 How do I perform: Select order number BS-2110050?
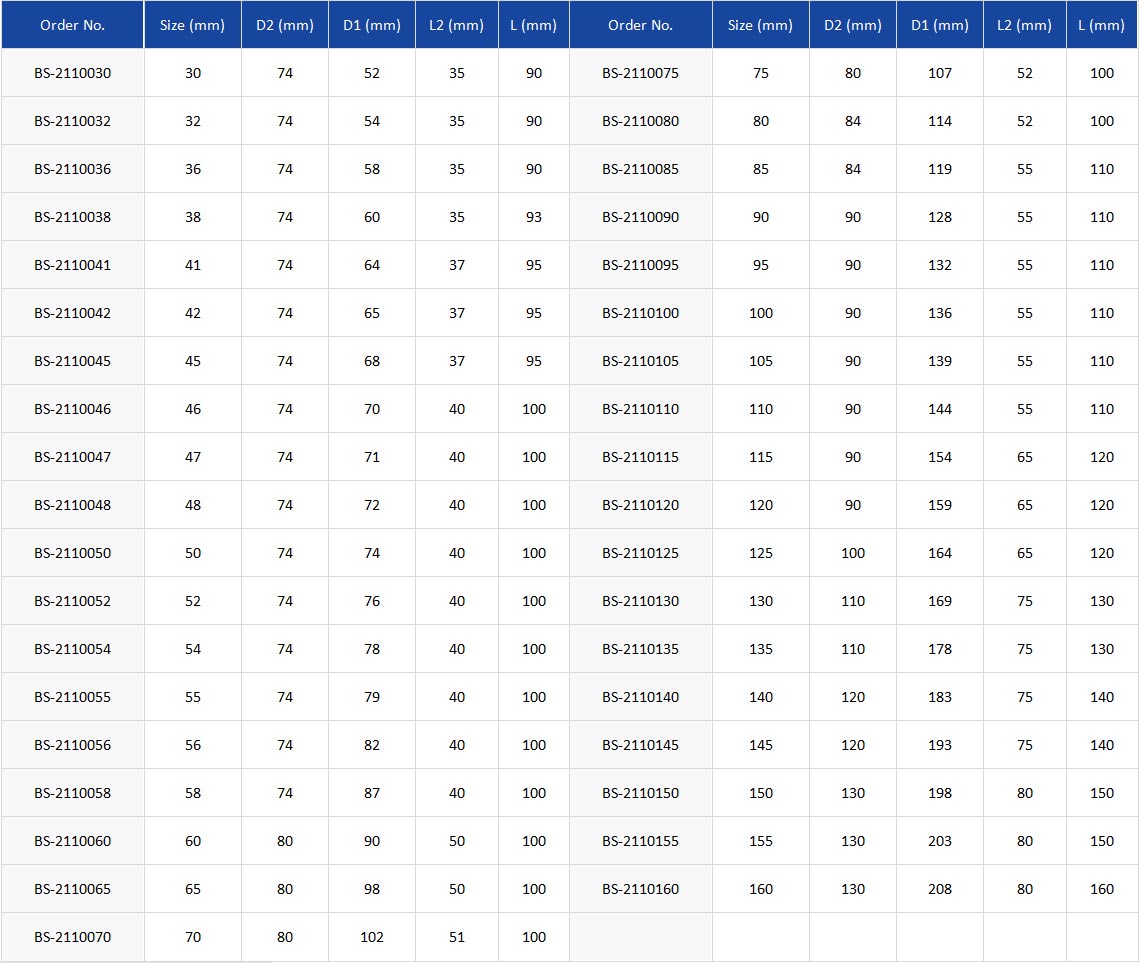tap(72, 553)
